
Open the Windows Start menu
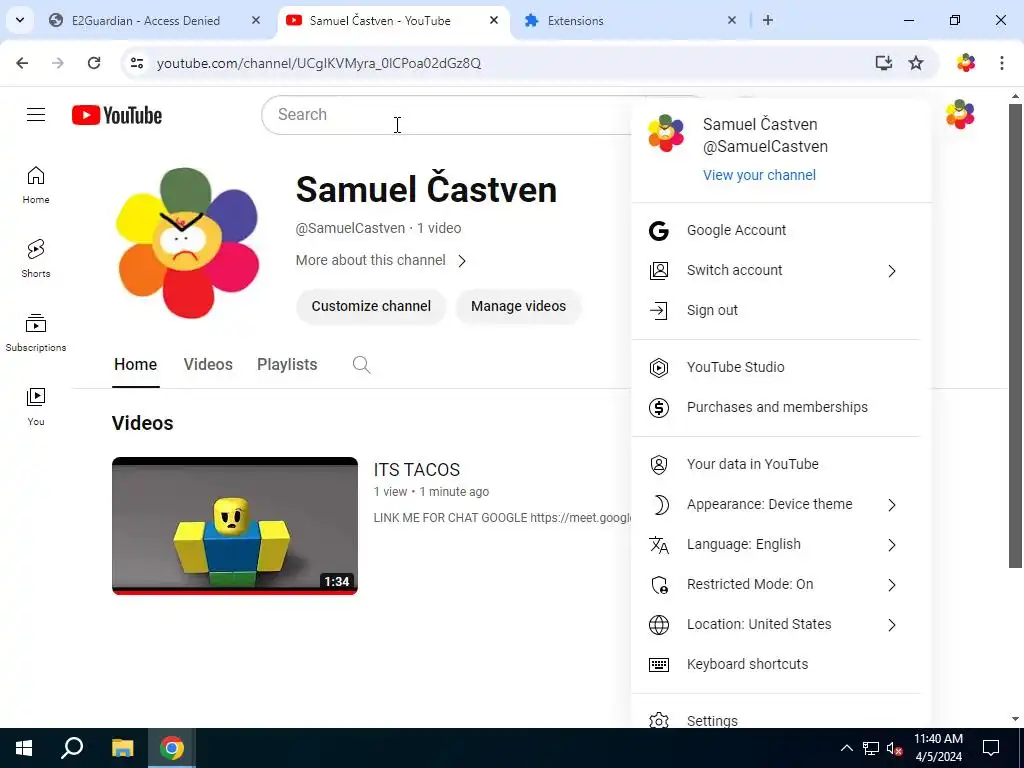tap(24, 748)
